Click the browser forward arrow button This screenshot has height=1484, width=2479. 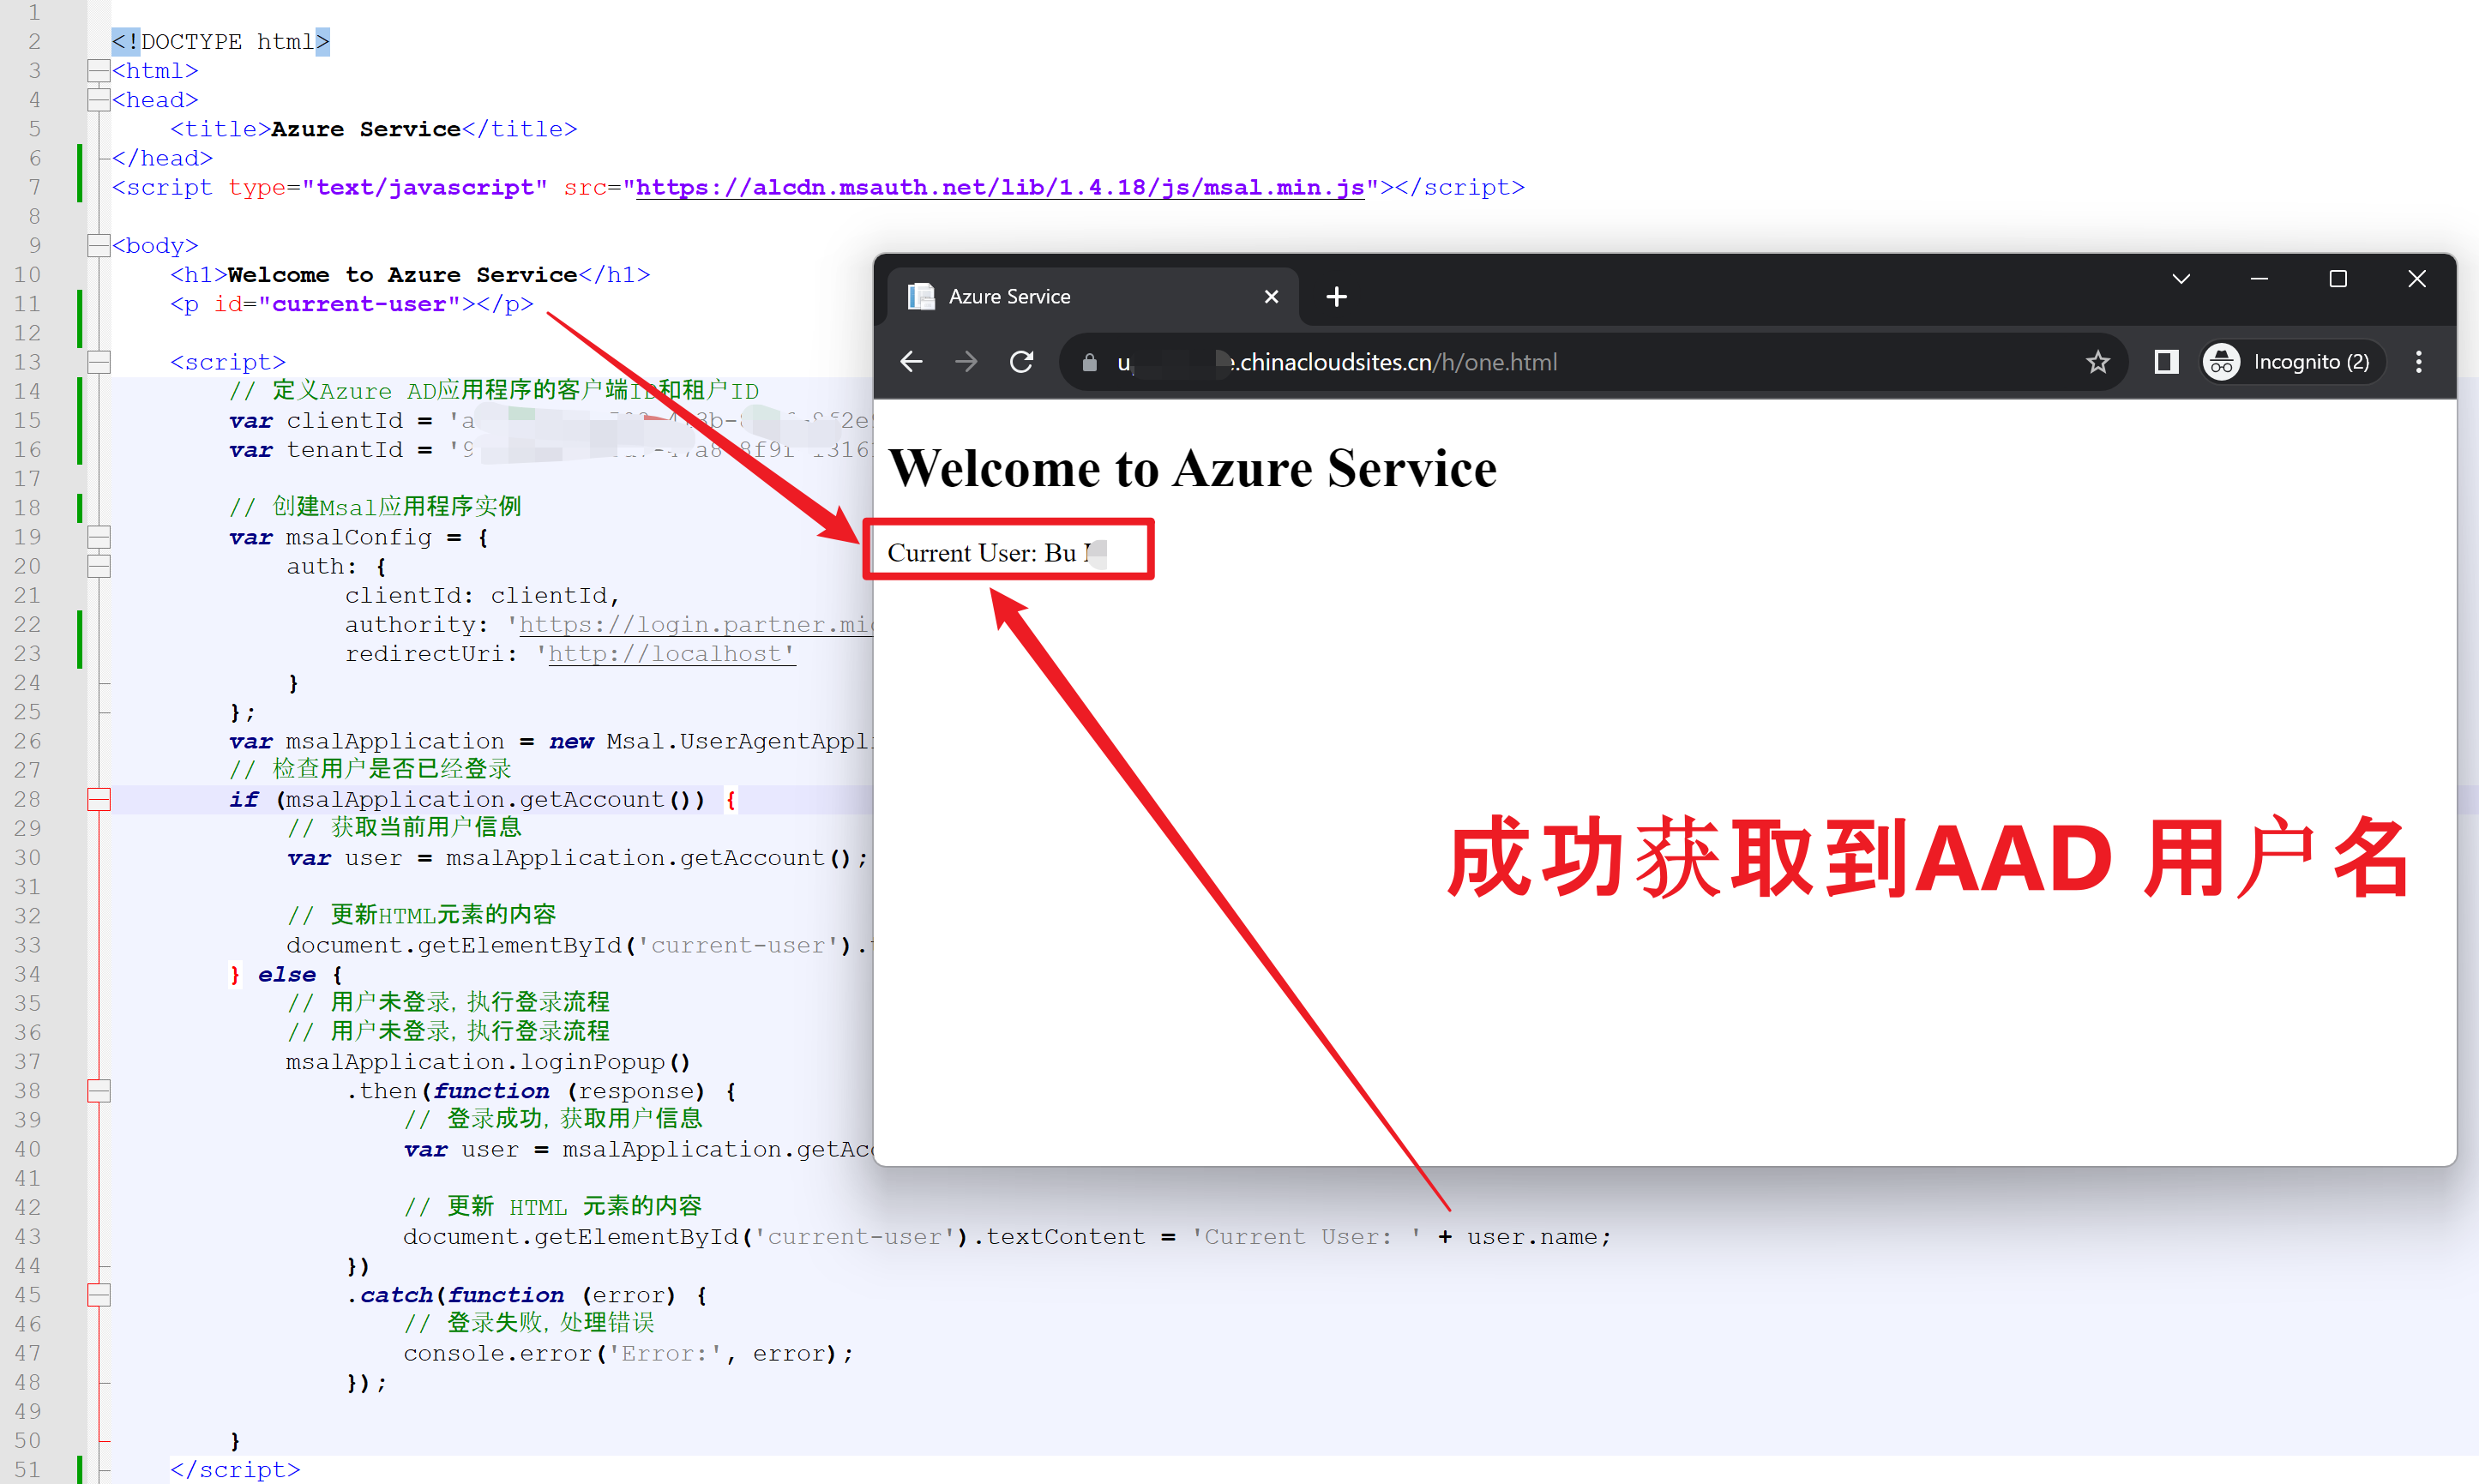(x=966, y=362)
